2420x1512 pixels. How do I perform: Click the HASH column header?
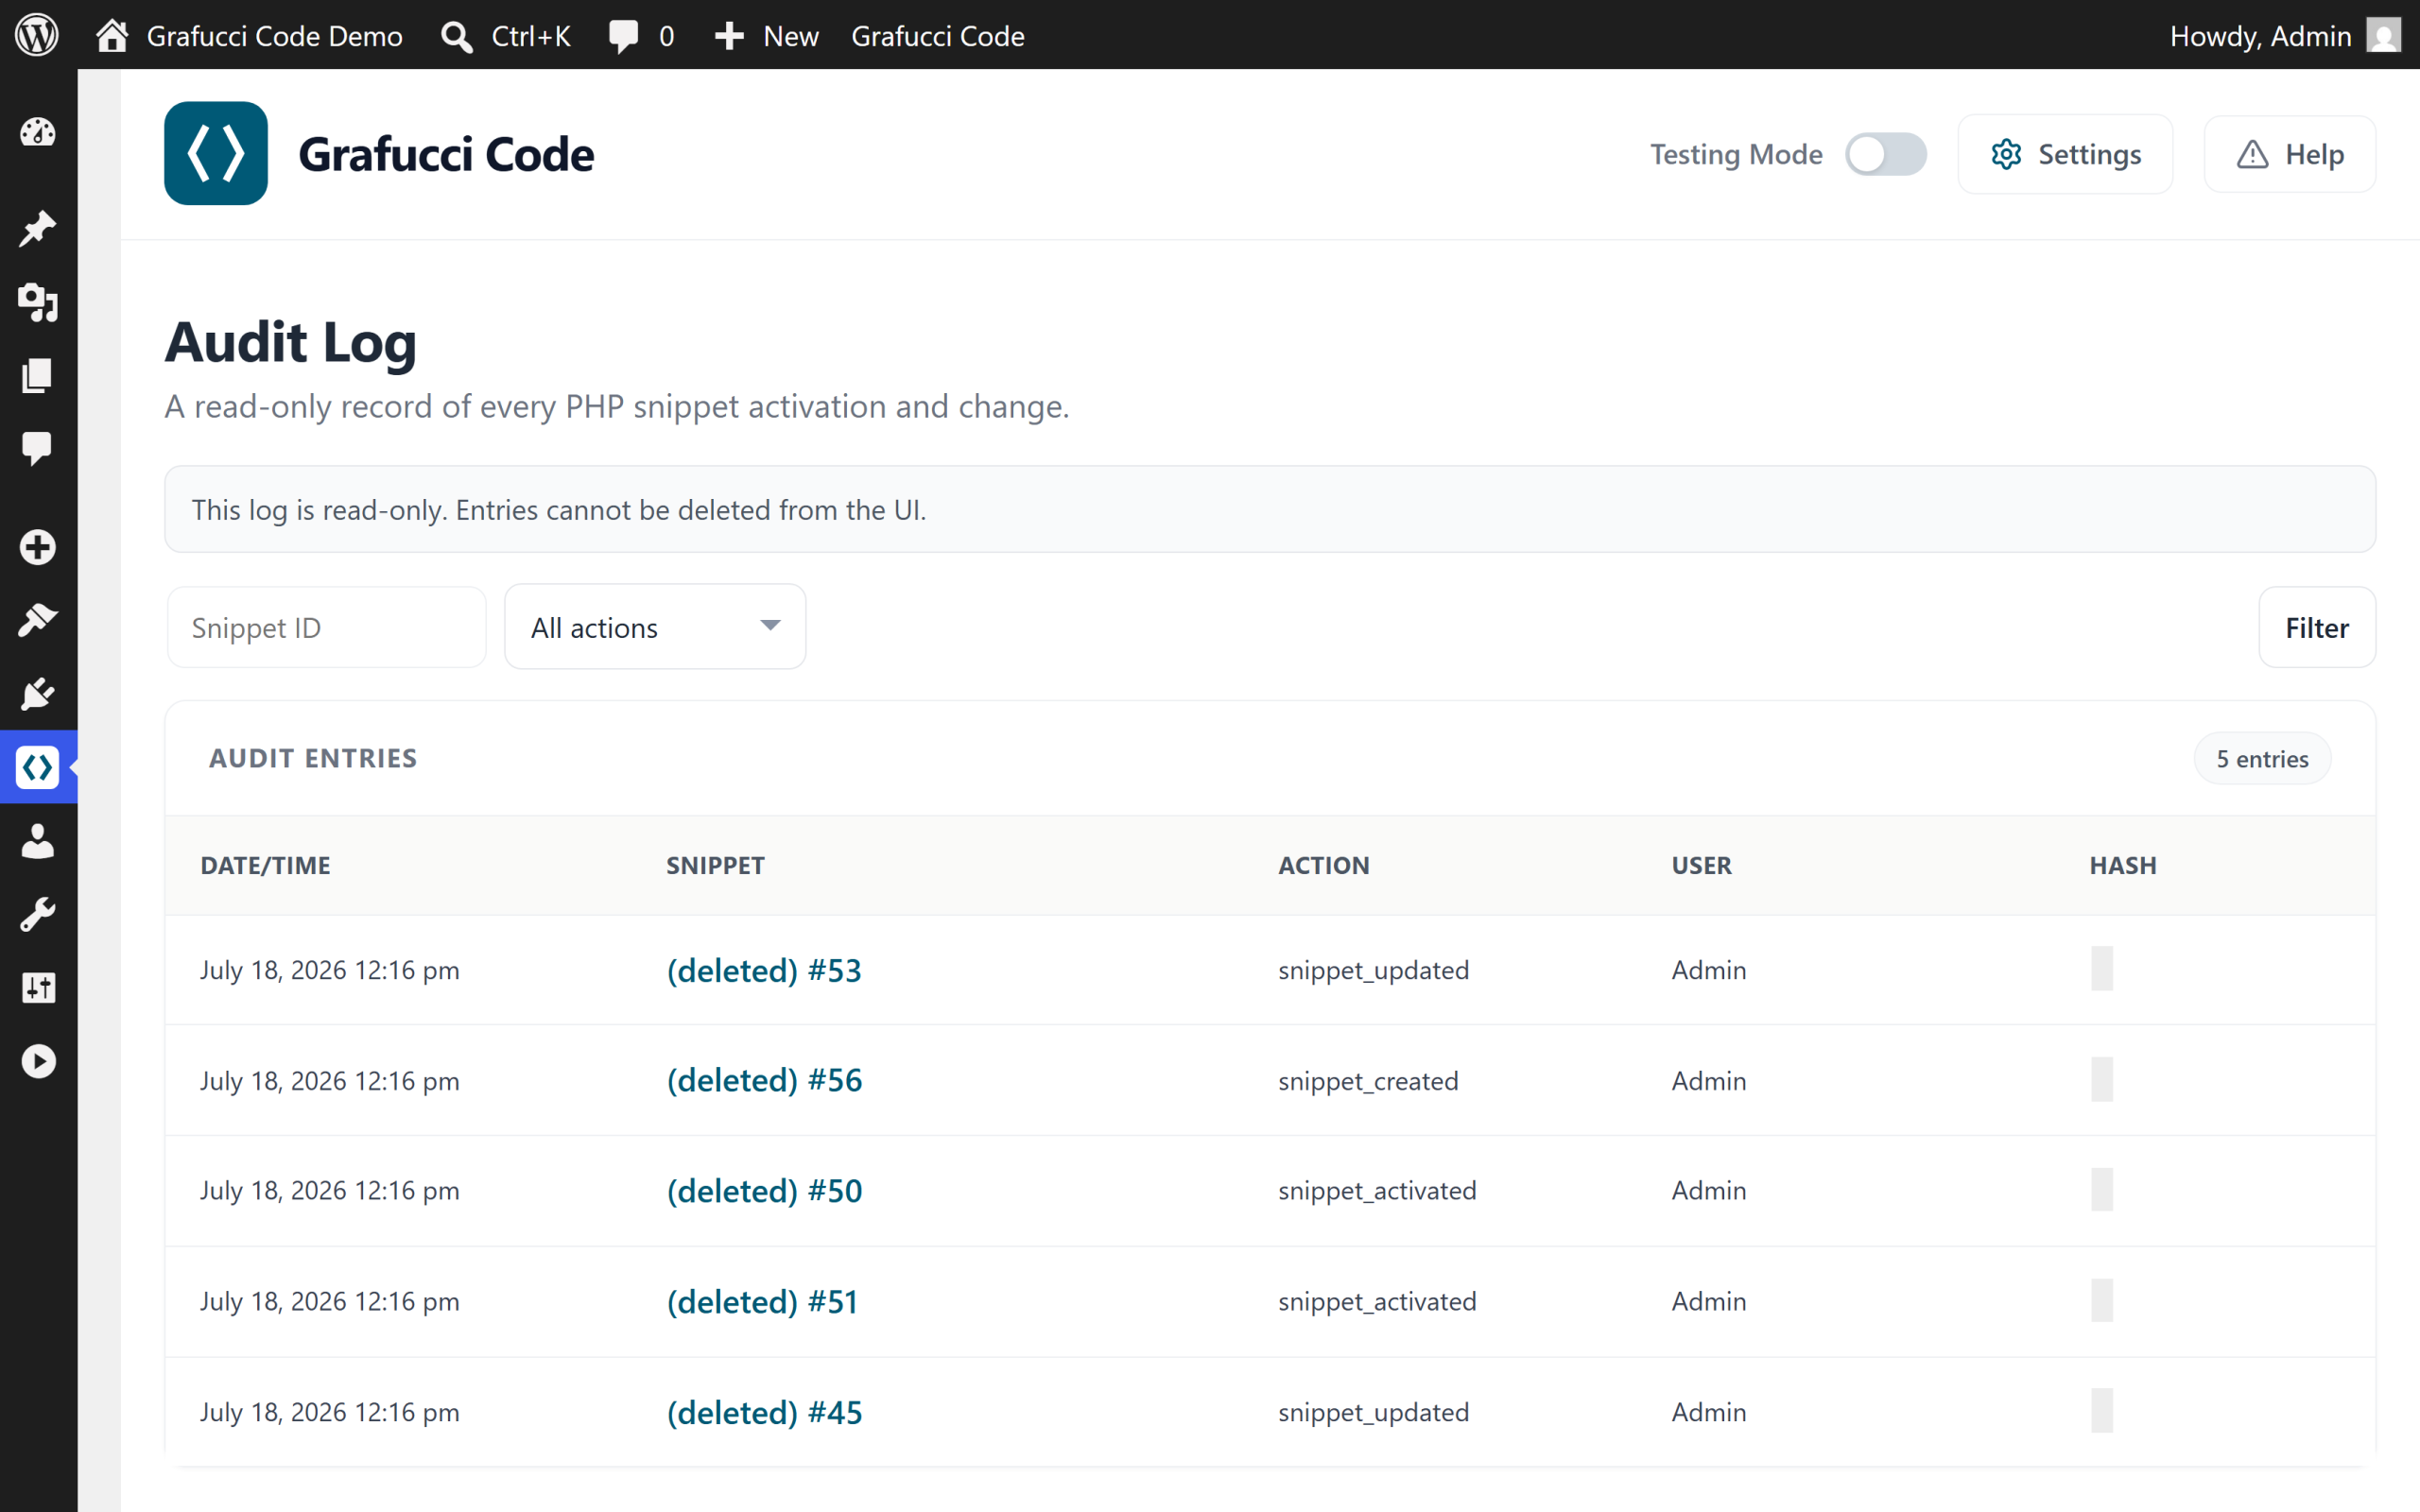[2123, 865]
